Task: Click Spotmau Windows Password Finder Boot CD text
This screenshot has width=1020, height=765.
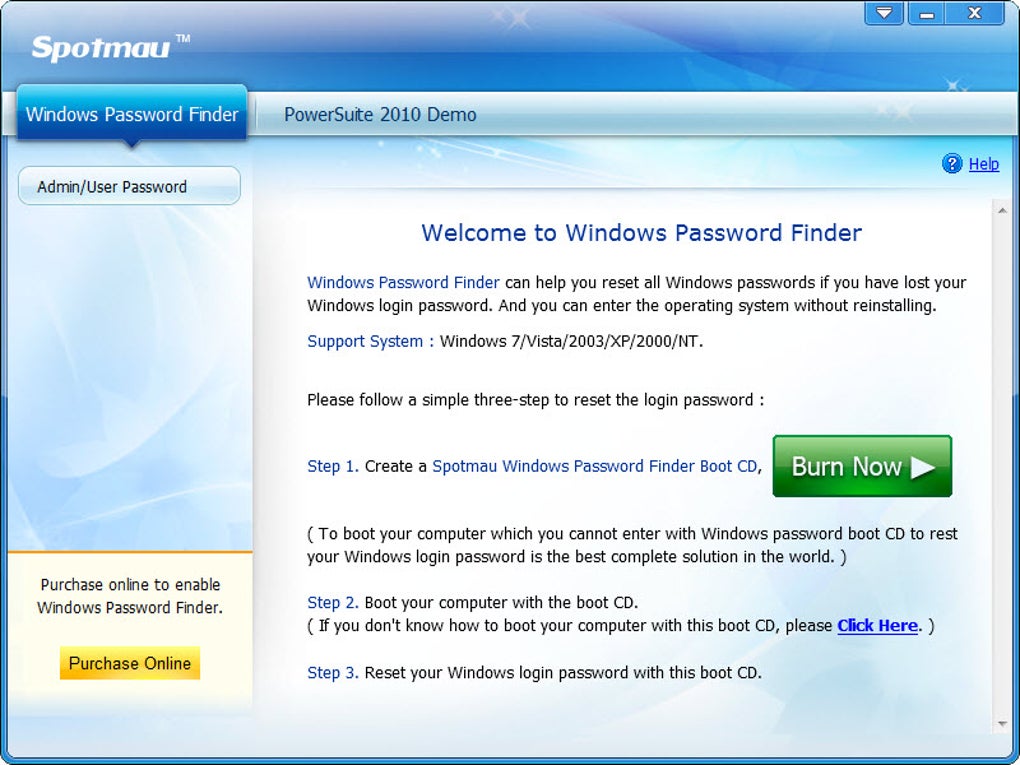Action: click(x=595, y=466)
